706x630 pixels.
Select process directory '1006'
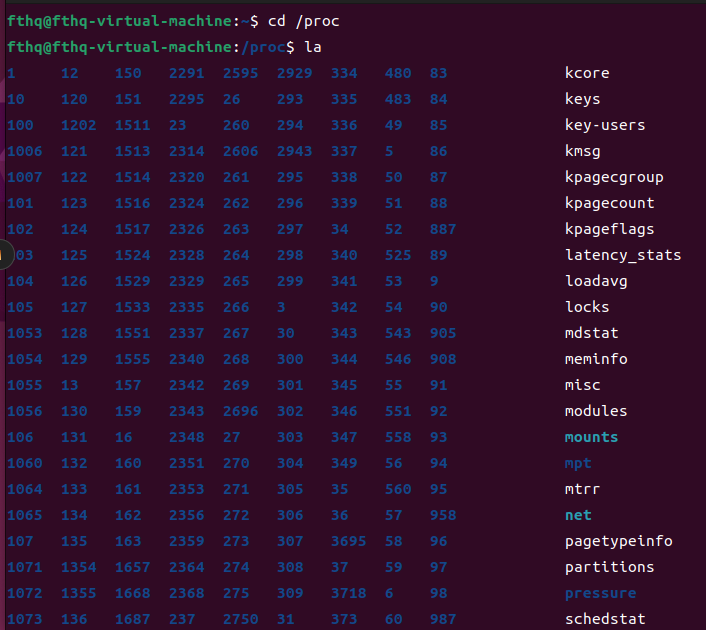24,151
